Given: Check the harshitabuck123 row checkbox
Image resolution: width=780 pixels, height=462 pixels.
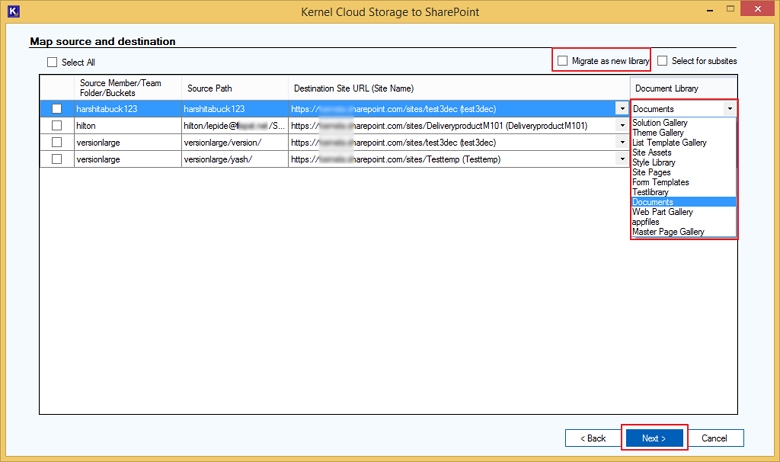Looking at the screenshot, I should (x=57, y=109).
